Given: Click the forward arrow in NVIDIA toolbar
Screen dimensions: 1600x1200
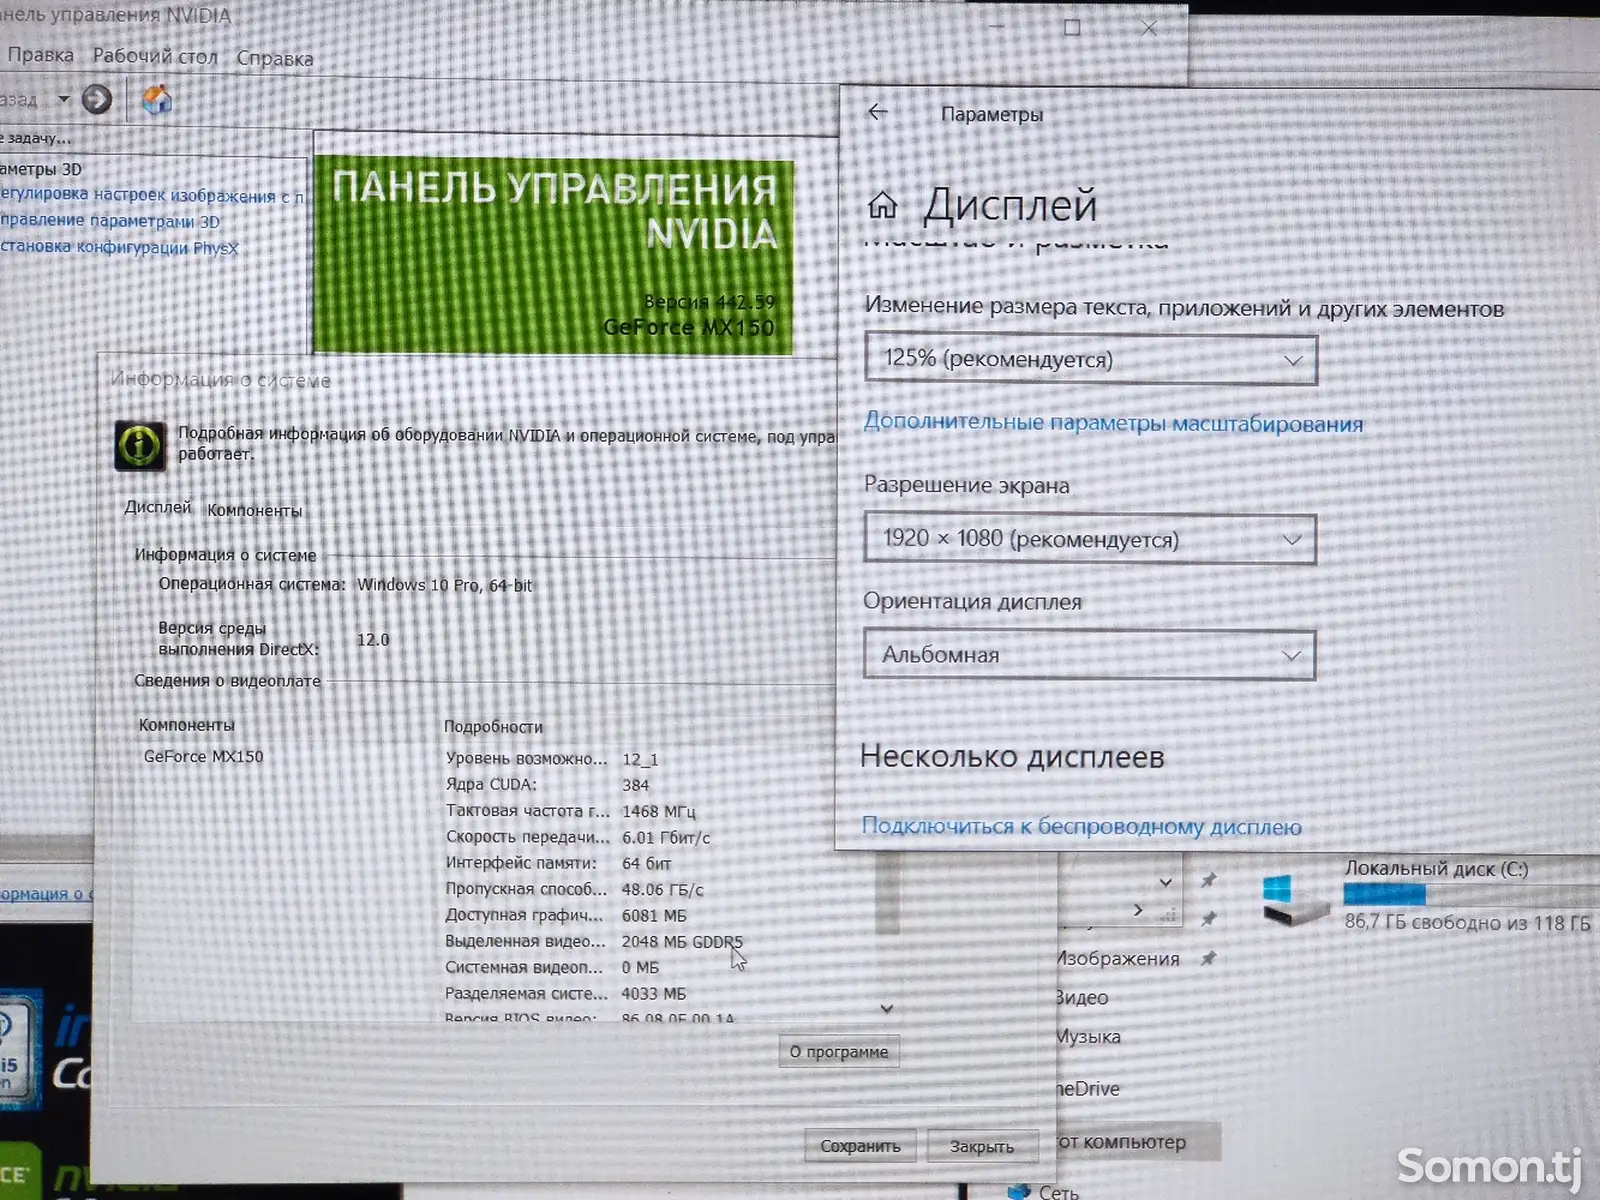Looking at the screenshot, I should pos(97,99).
